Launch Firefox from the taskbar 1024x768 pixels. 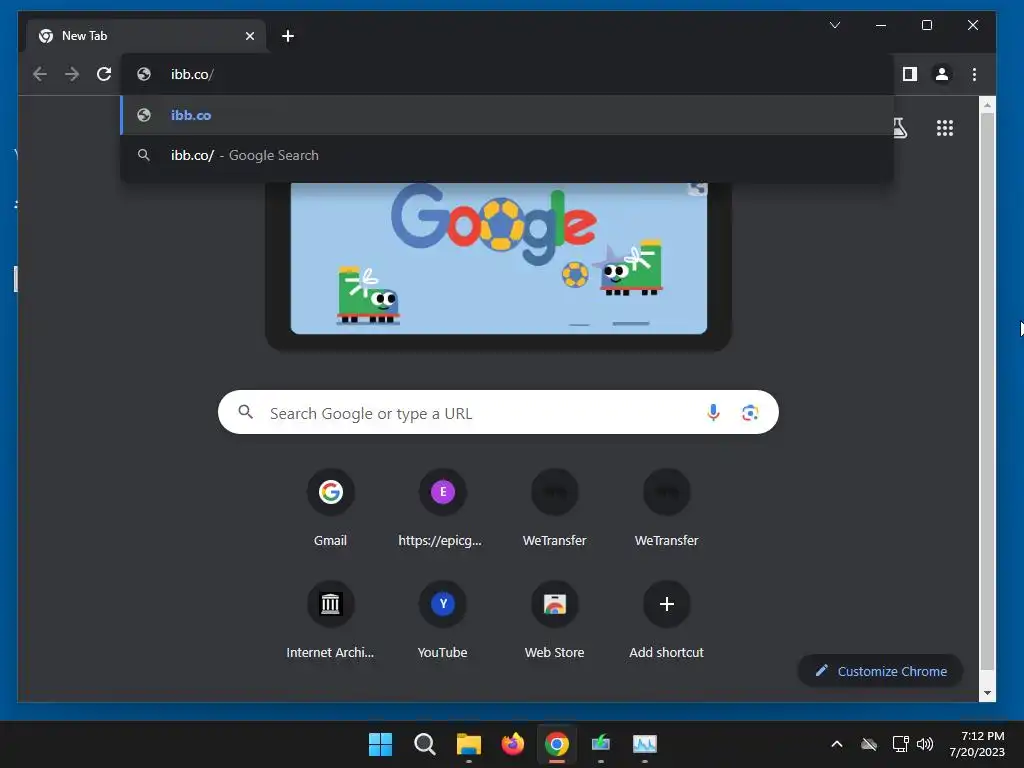click(513, 744)
